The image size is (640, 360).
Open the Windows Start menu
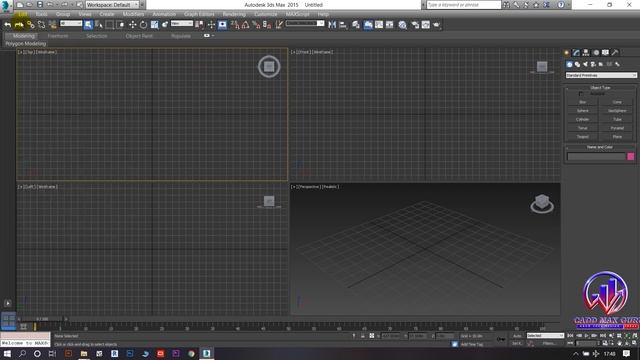click(x=7, y=353)
